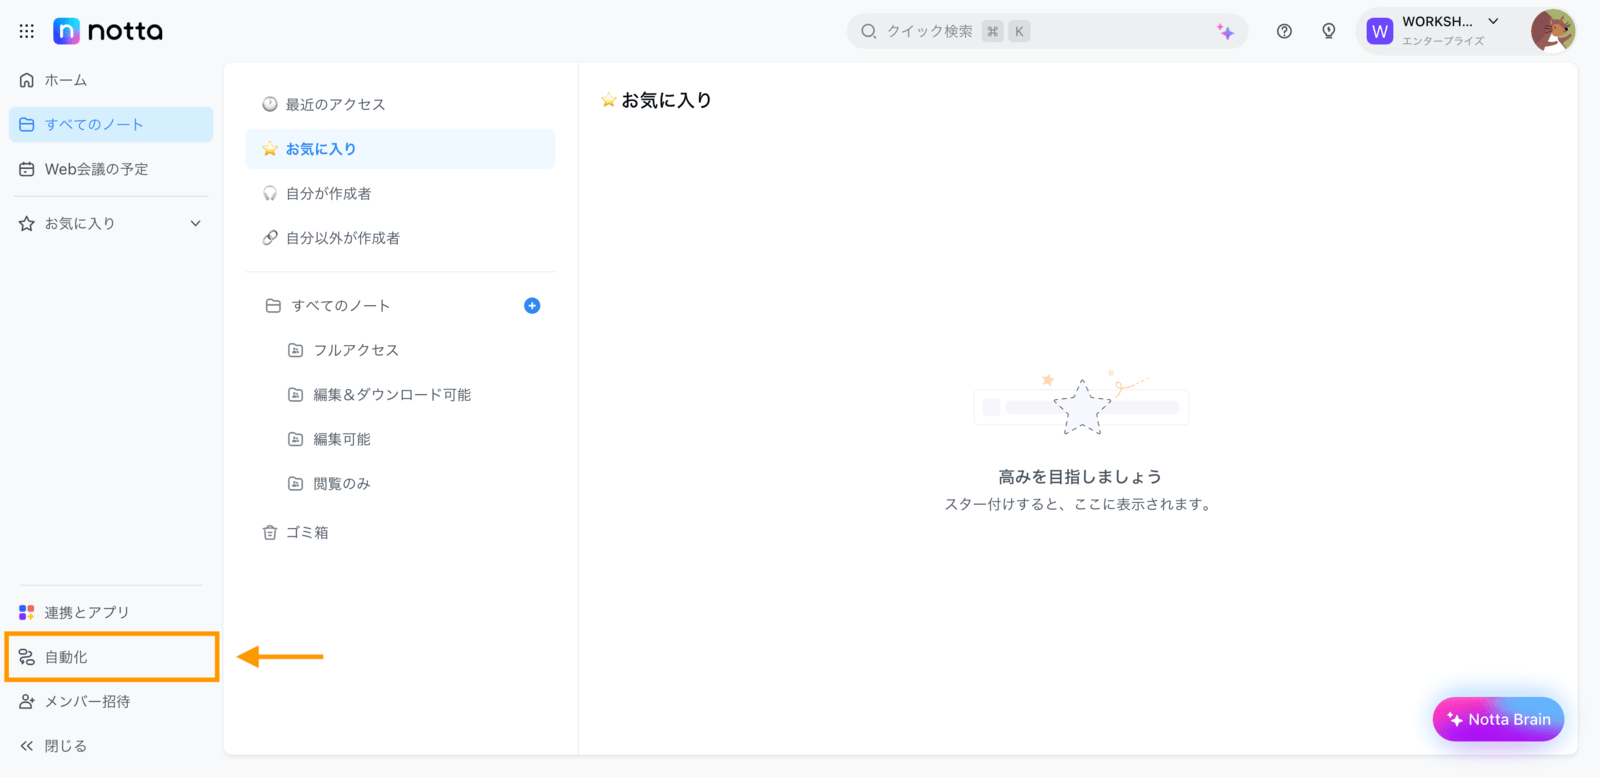Click the folder icon beside 閲覧のみ
This screenshot has width=1600, height=777.
point(296,484)
